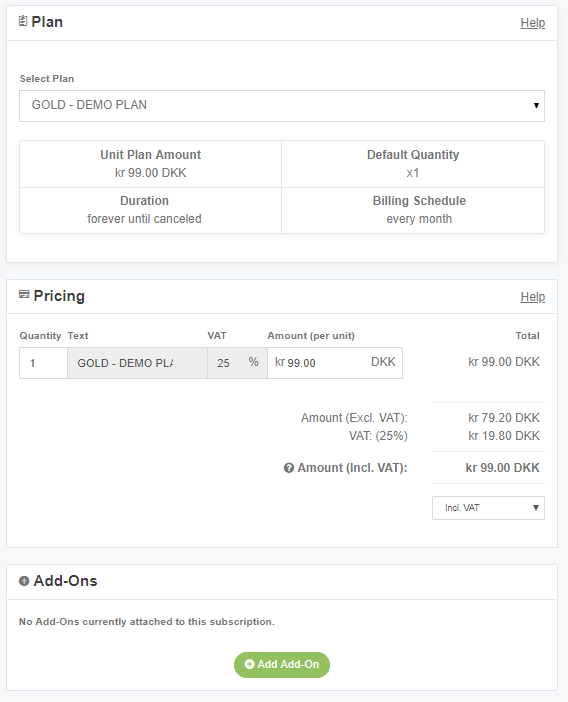Click the Plan clipboard icon
568x702 pixels.
point(23,21)
